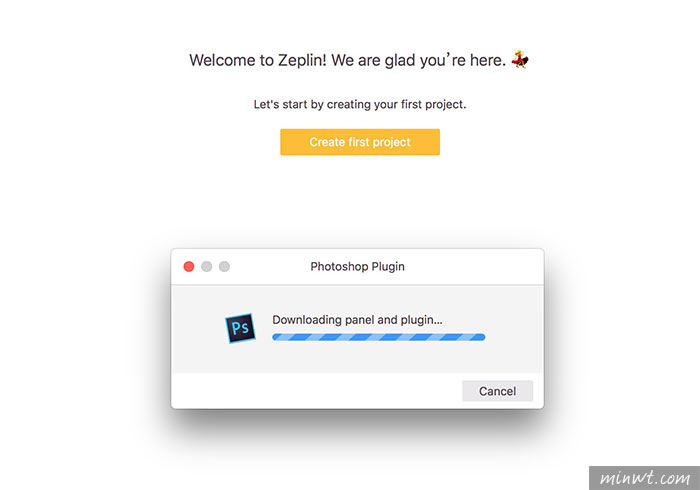This screenshot has width=700, height=490.
Task: Click the word 'Plugin' in the dialog title
Action: pyautogui.click(x=388, y=267)
